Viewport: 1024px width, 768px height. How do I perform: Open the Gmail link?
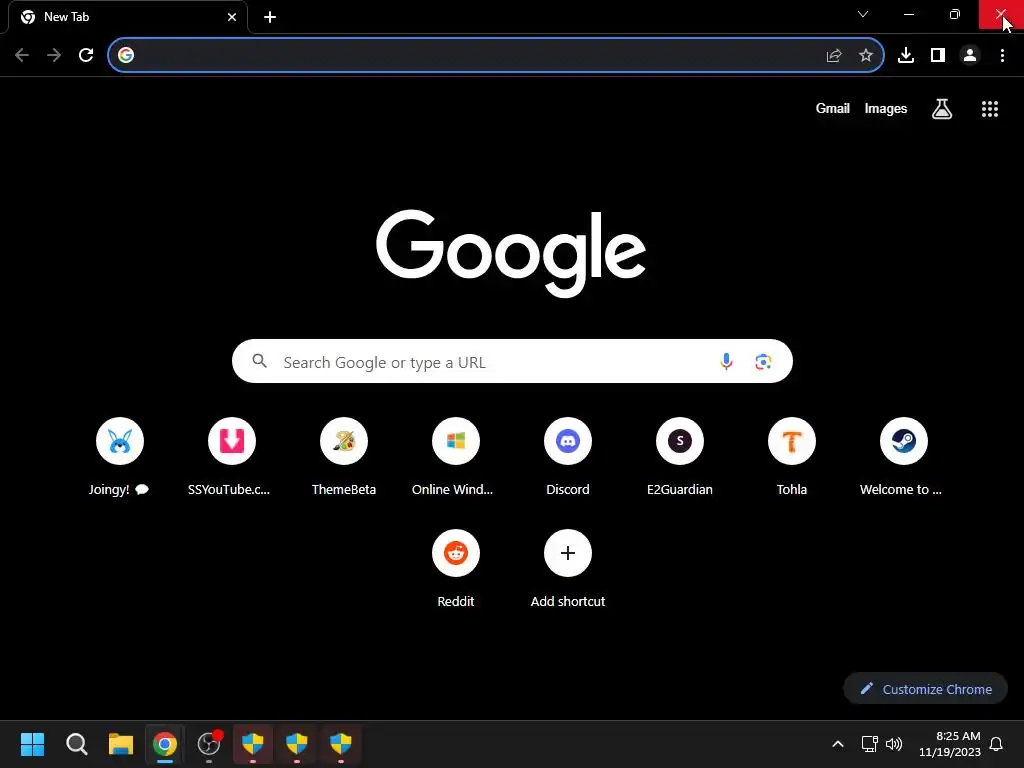click(x=833, y=108)
